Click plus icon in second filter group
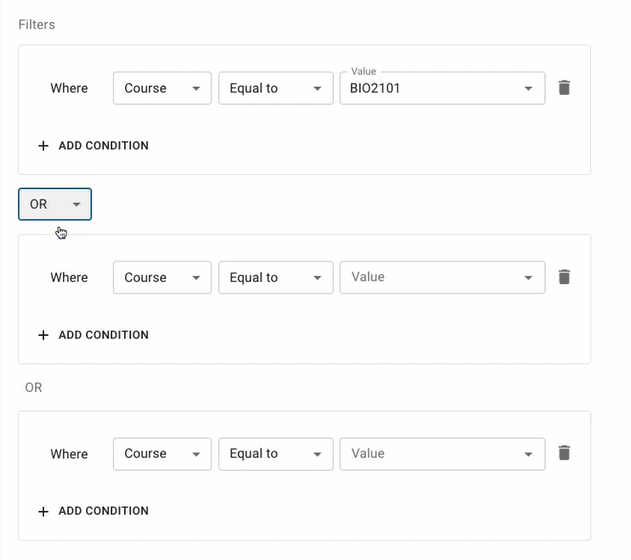 click(x=43, y=335)
